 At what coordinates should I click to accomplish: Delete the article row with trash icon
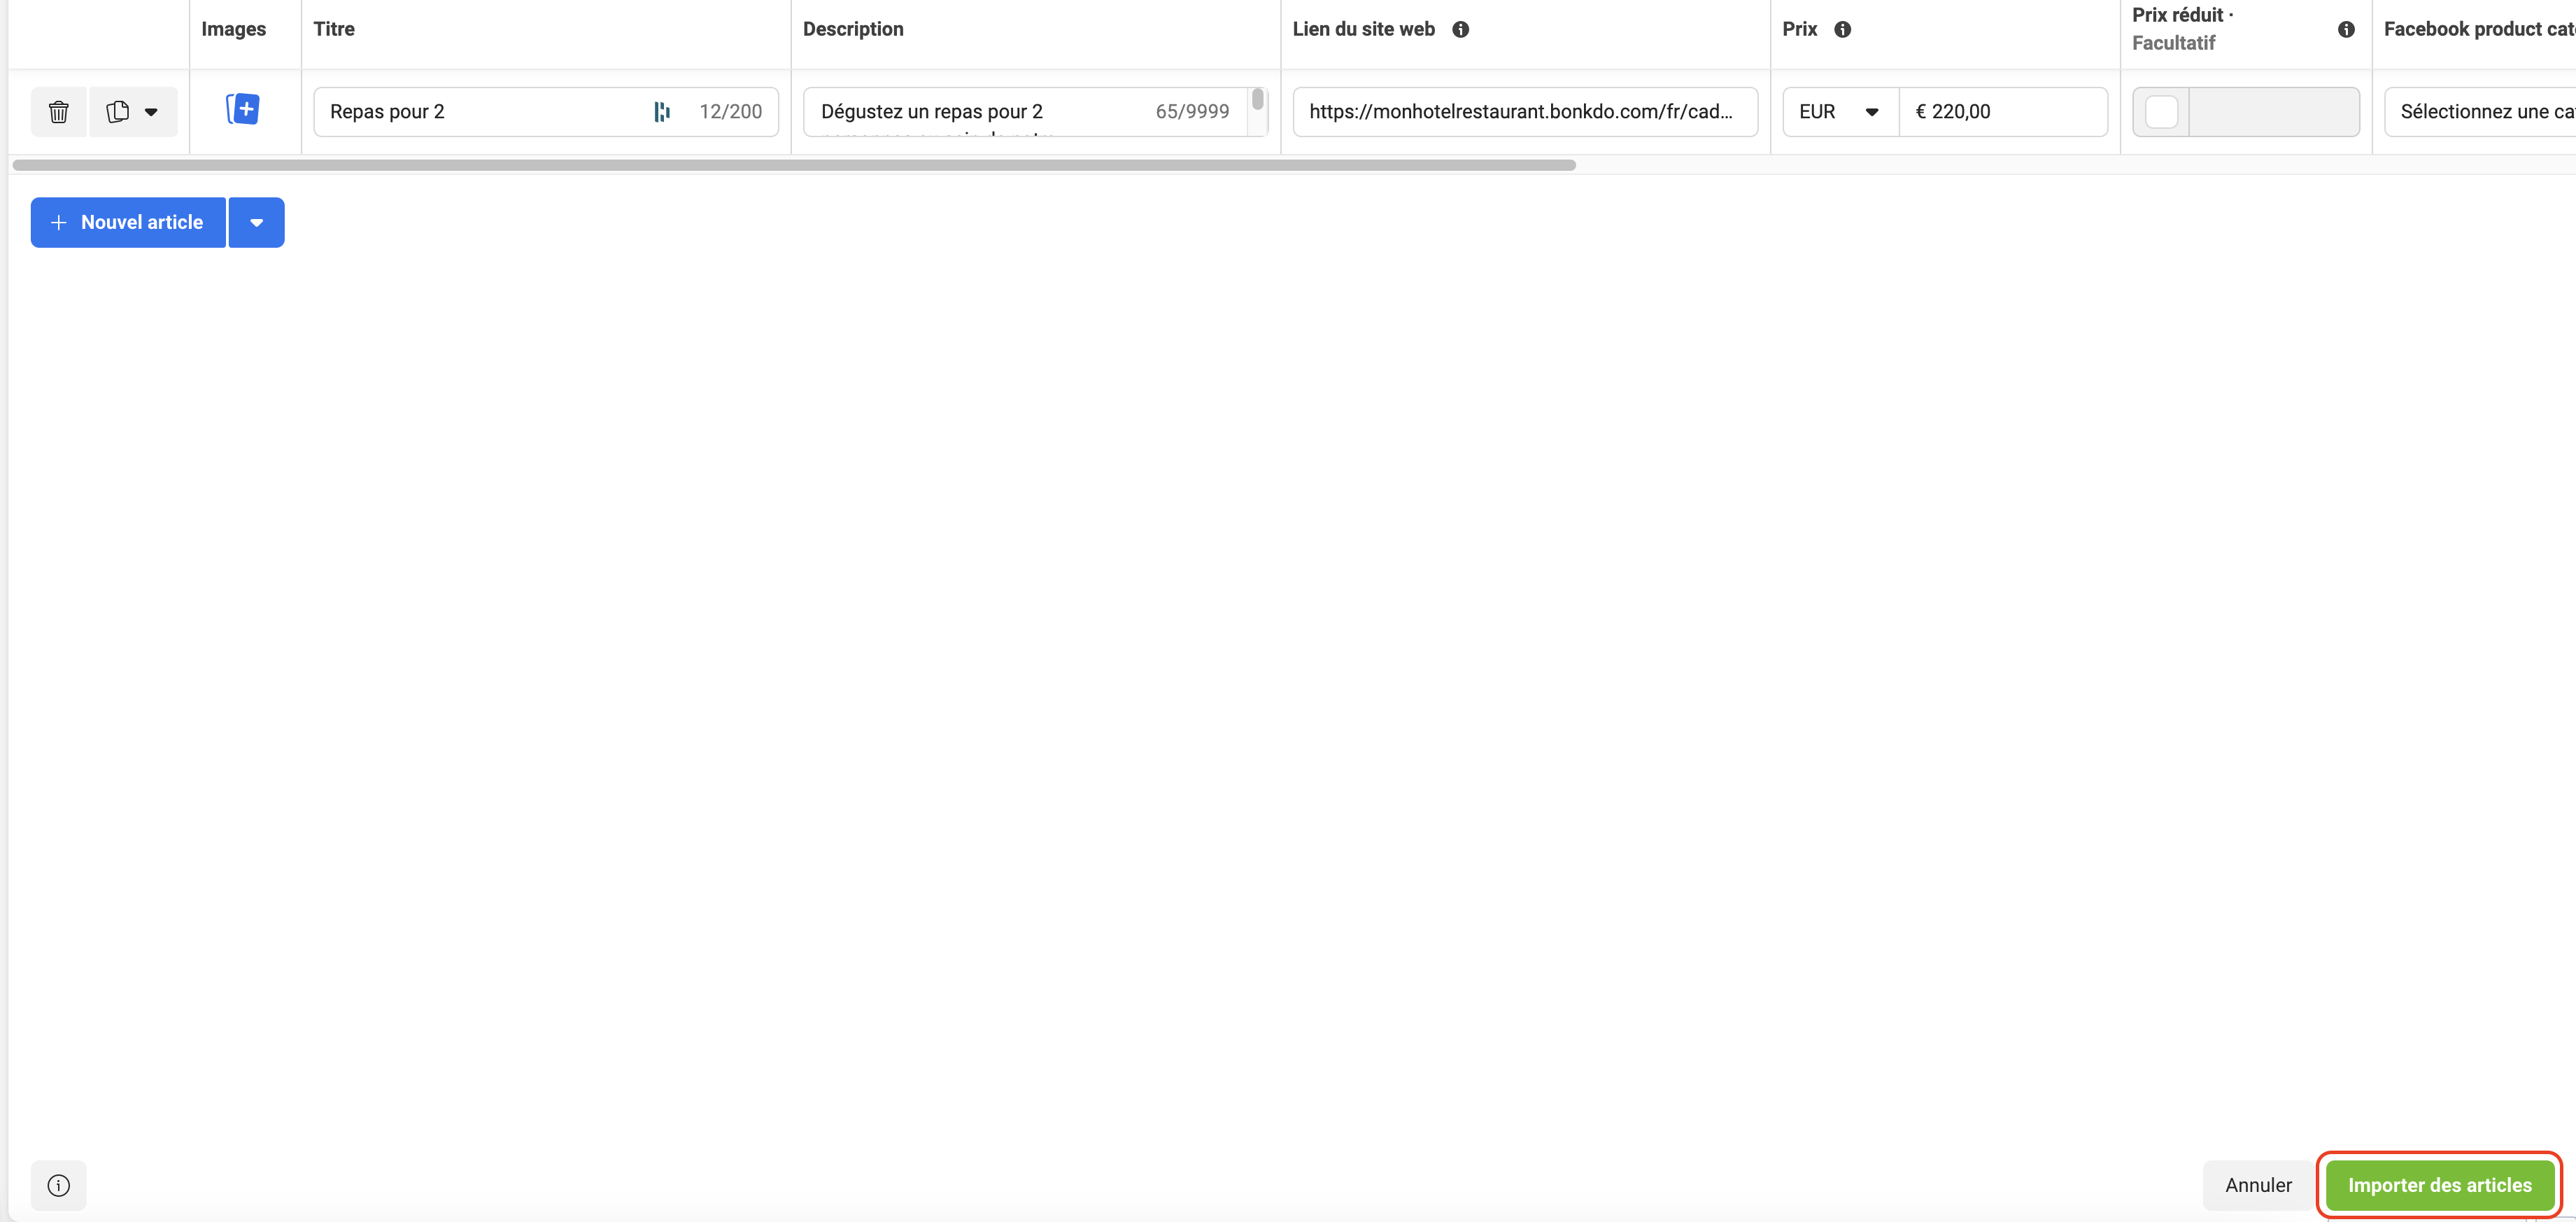(x=58, y=112)
